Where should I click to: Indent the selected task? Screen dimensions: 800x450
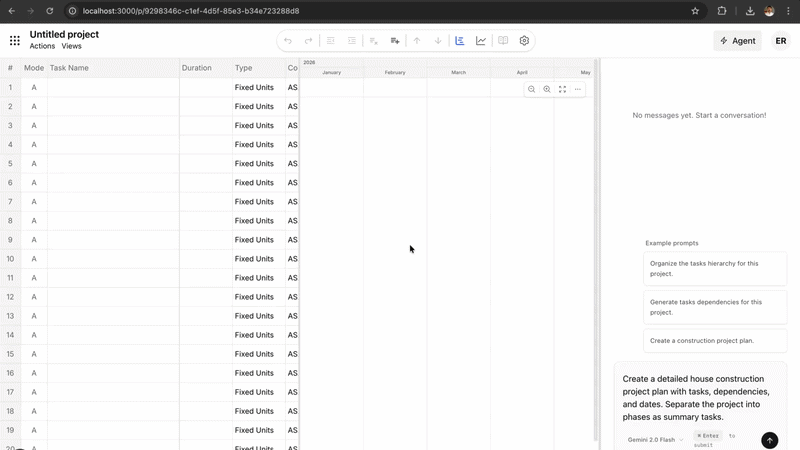(352, 41)
